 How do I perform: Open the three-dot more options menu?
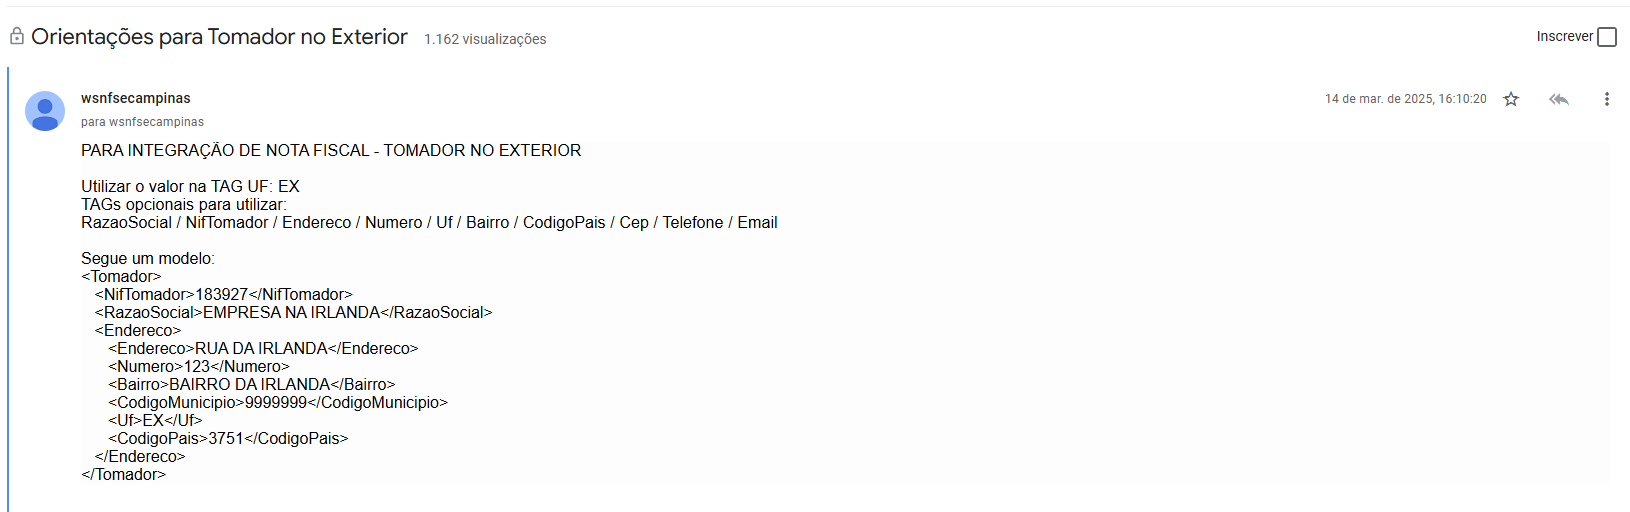pos(1606,99)
